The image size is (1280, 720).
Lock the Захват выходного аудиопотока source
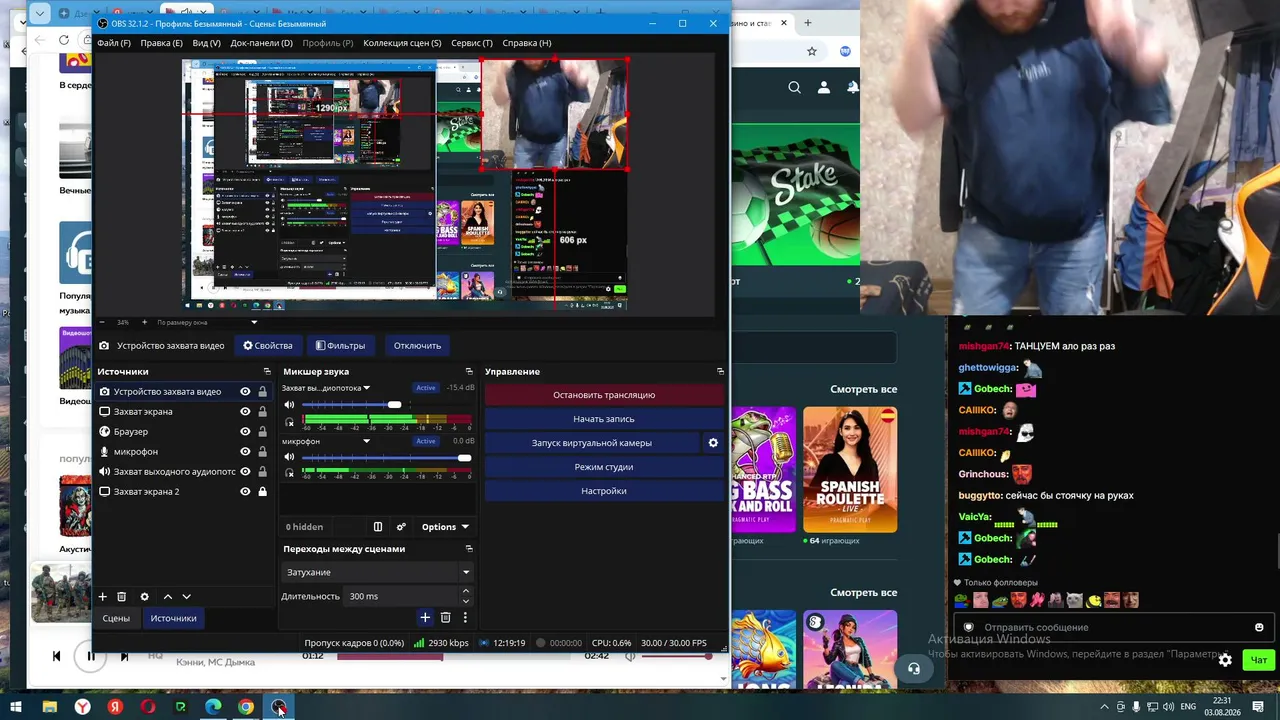[263, 472]
